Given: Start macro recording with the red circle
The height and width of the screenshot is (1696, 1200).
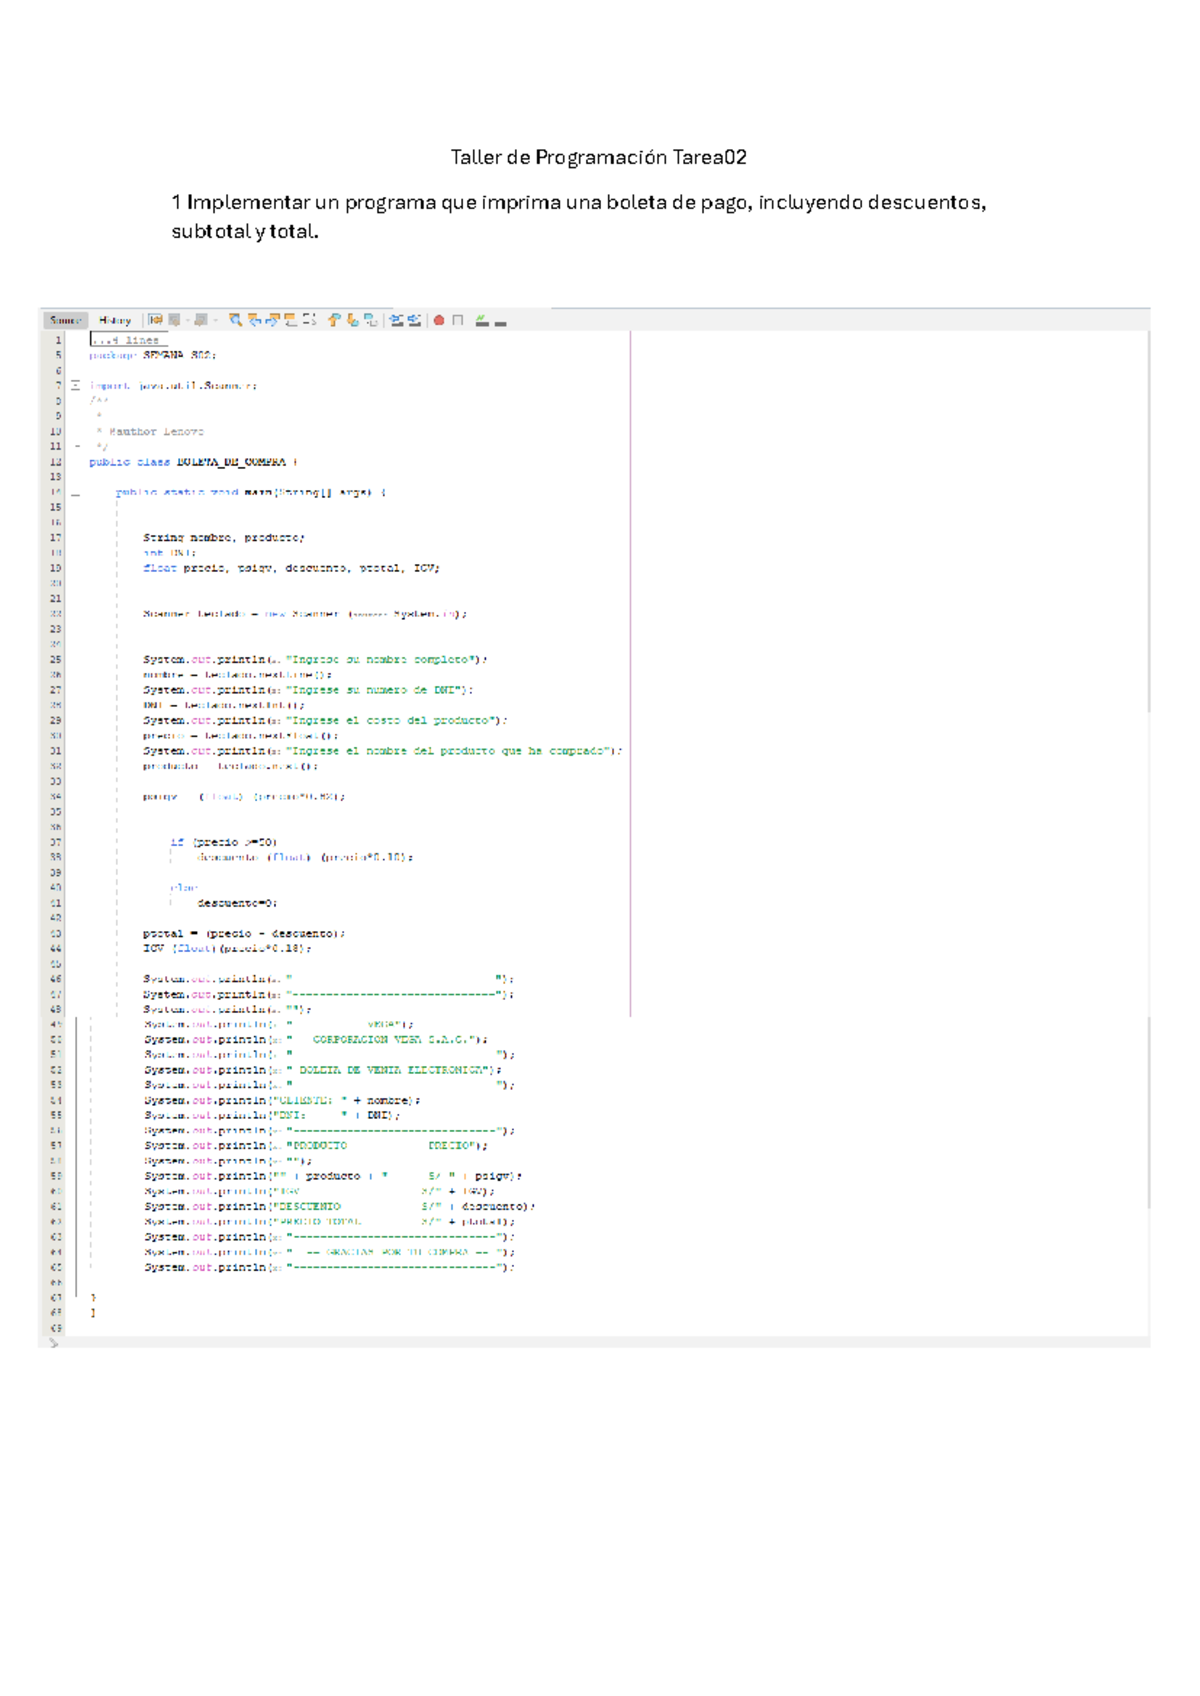Looking at the screenshot, I should 438,320.
